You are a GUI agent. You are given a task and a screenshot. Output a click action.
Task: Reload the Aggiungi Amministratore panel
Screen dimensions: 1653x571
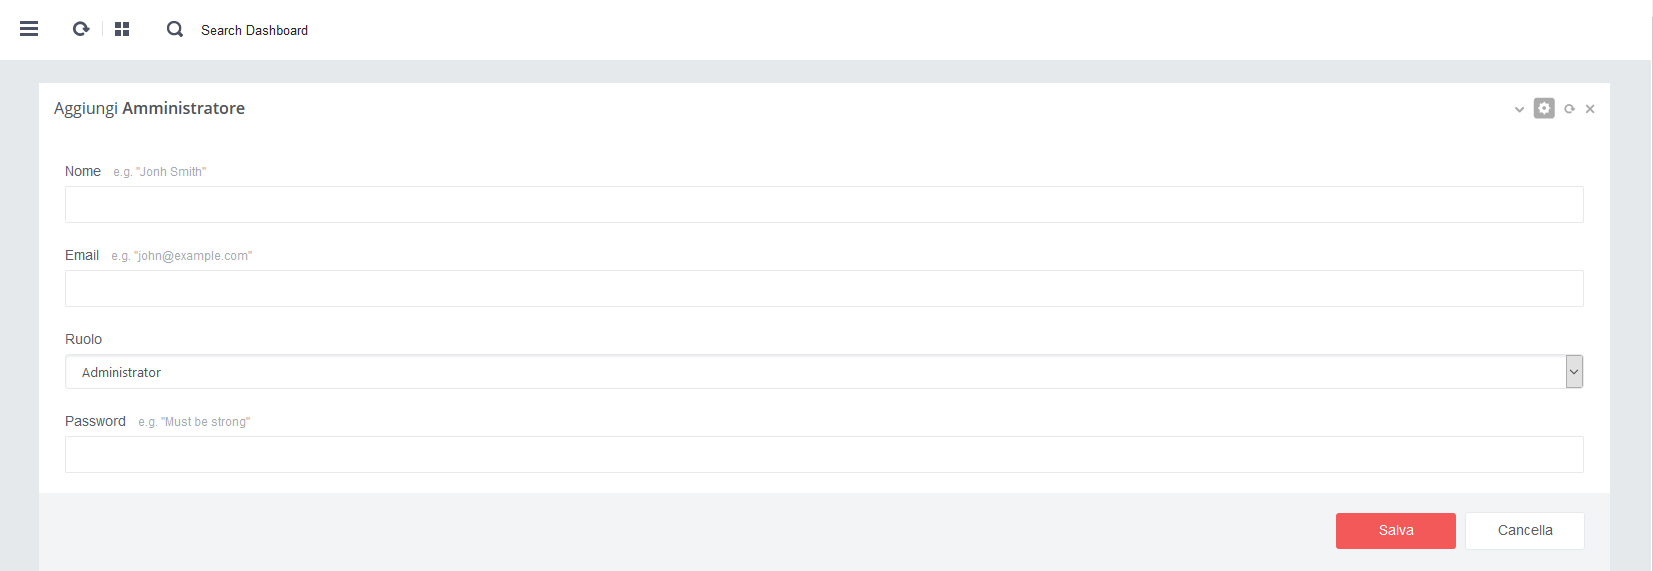tap(1569, 109)
